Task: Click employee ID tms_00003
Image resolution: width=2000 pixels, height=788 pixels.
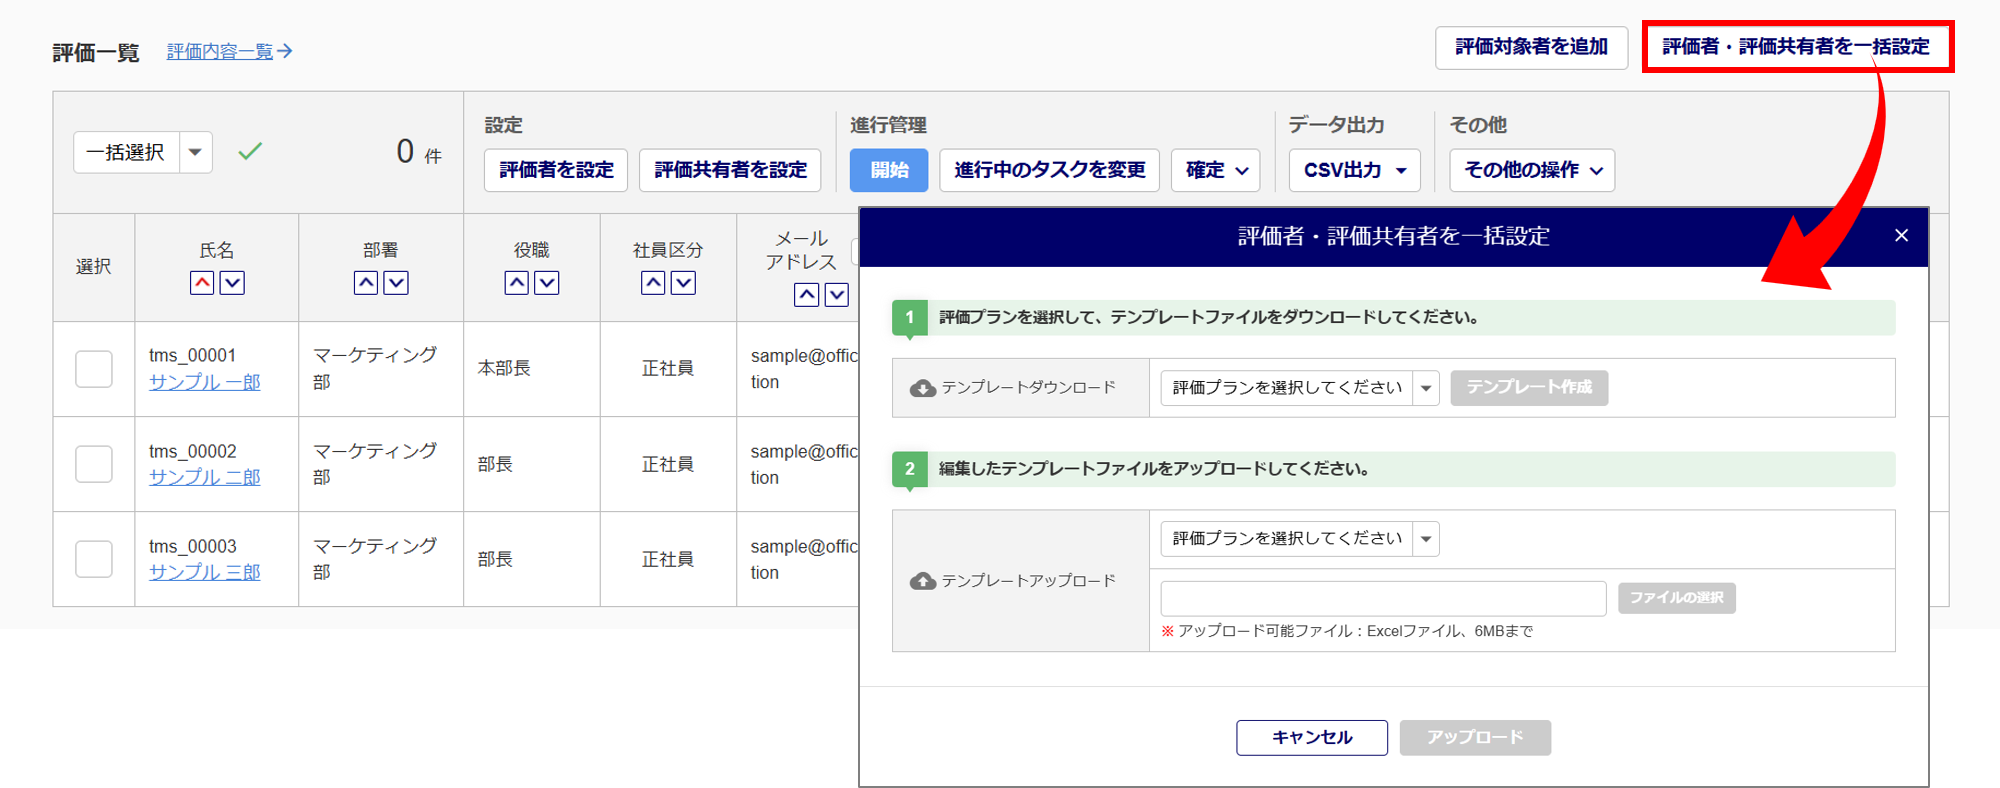Action: point(193,546)
